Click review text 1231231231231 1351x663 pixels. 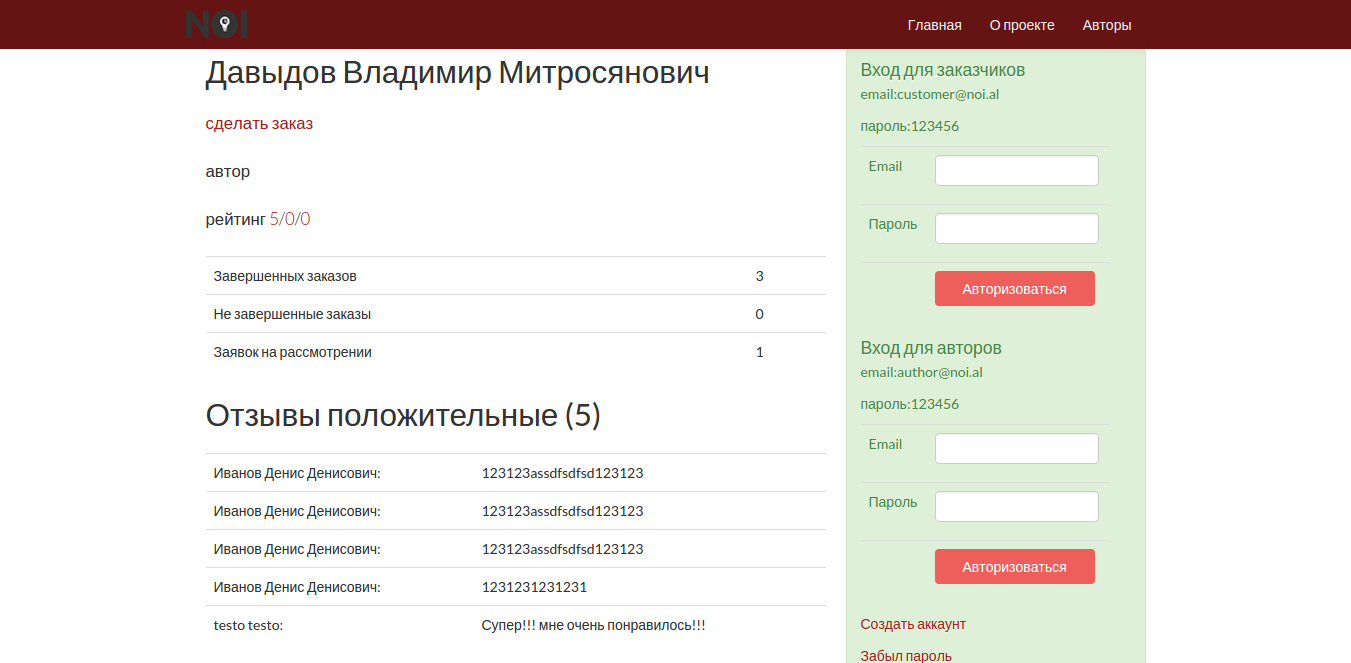click(x=534, y=587)
